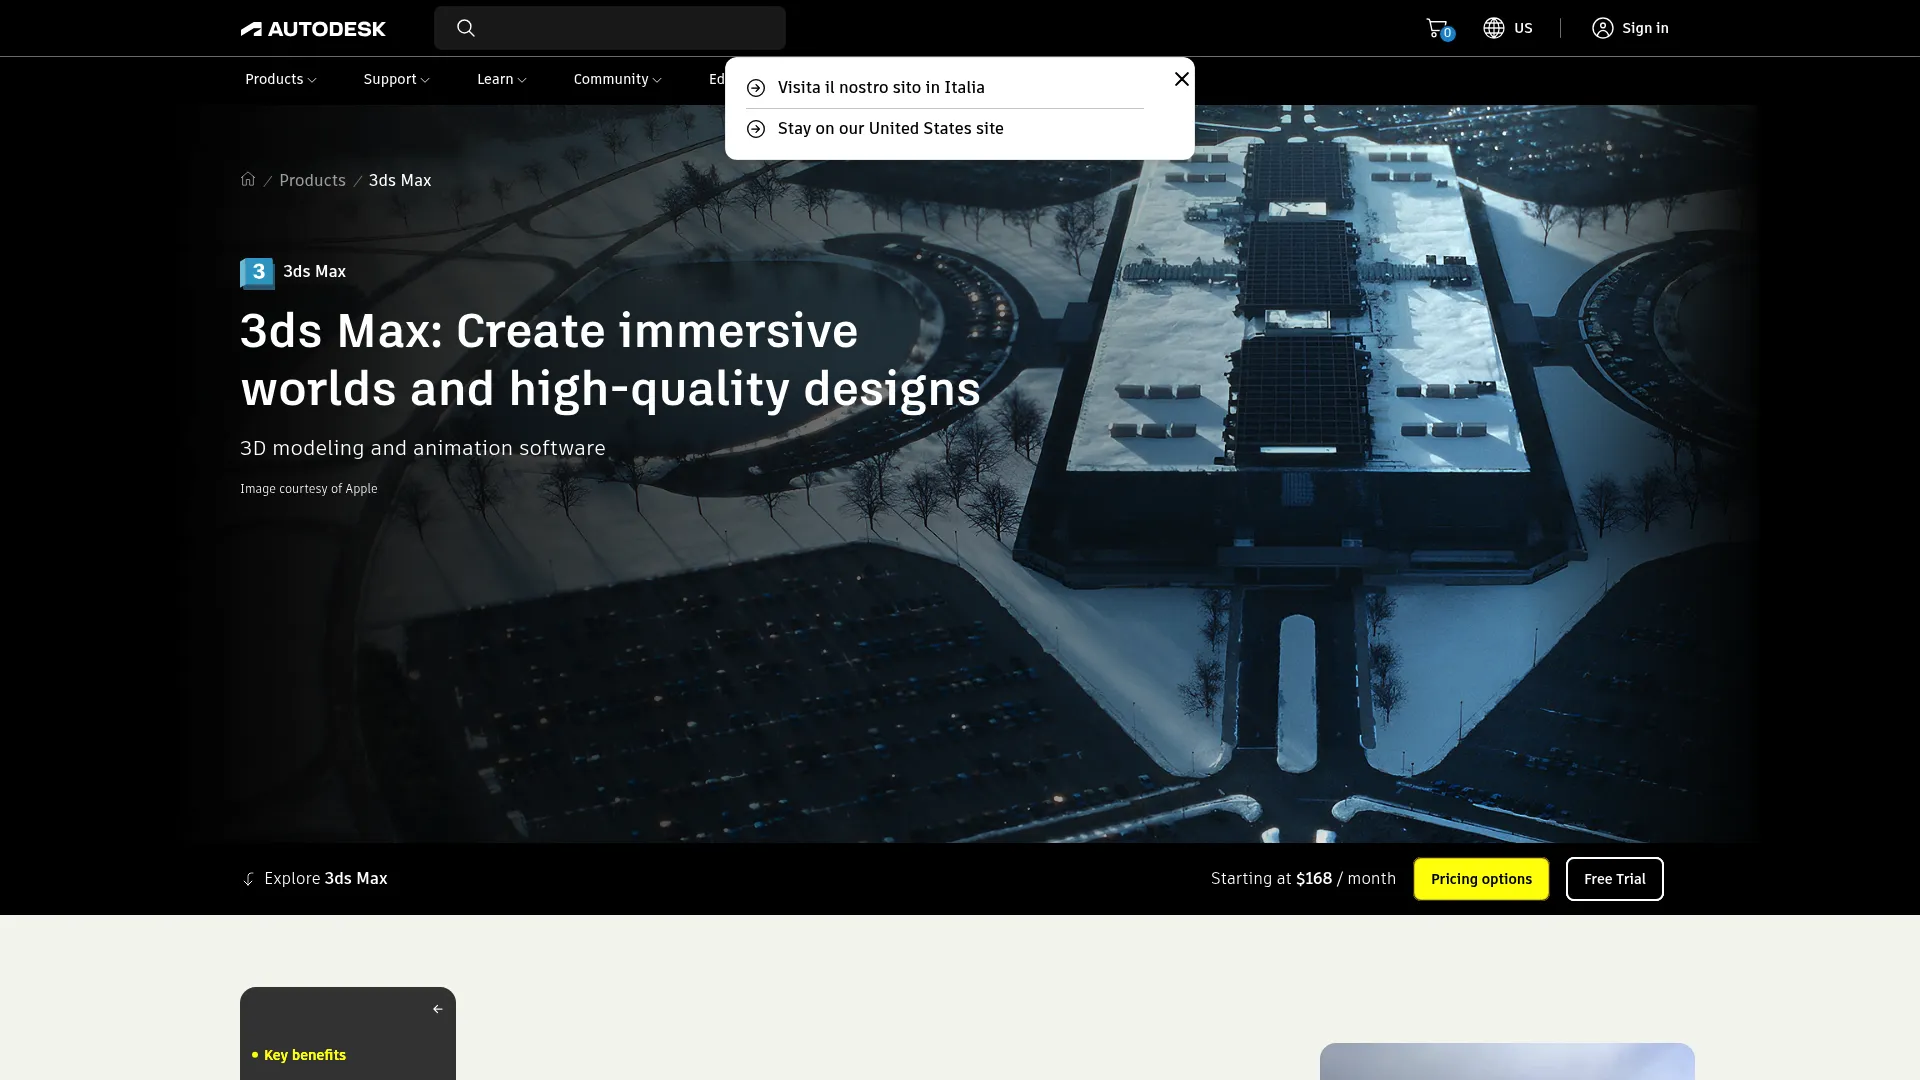Click the 3ds Max product logo
The height and width of the screenshot is (1080, 1920).
(x=257, y=272)
